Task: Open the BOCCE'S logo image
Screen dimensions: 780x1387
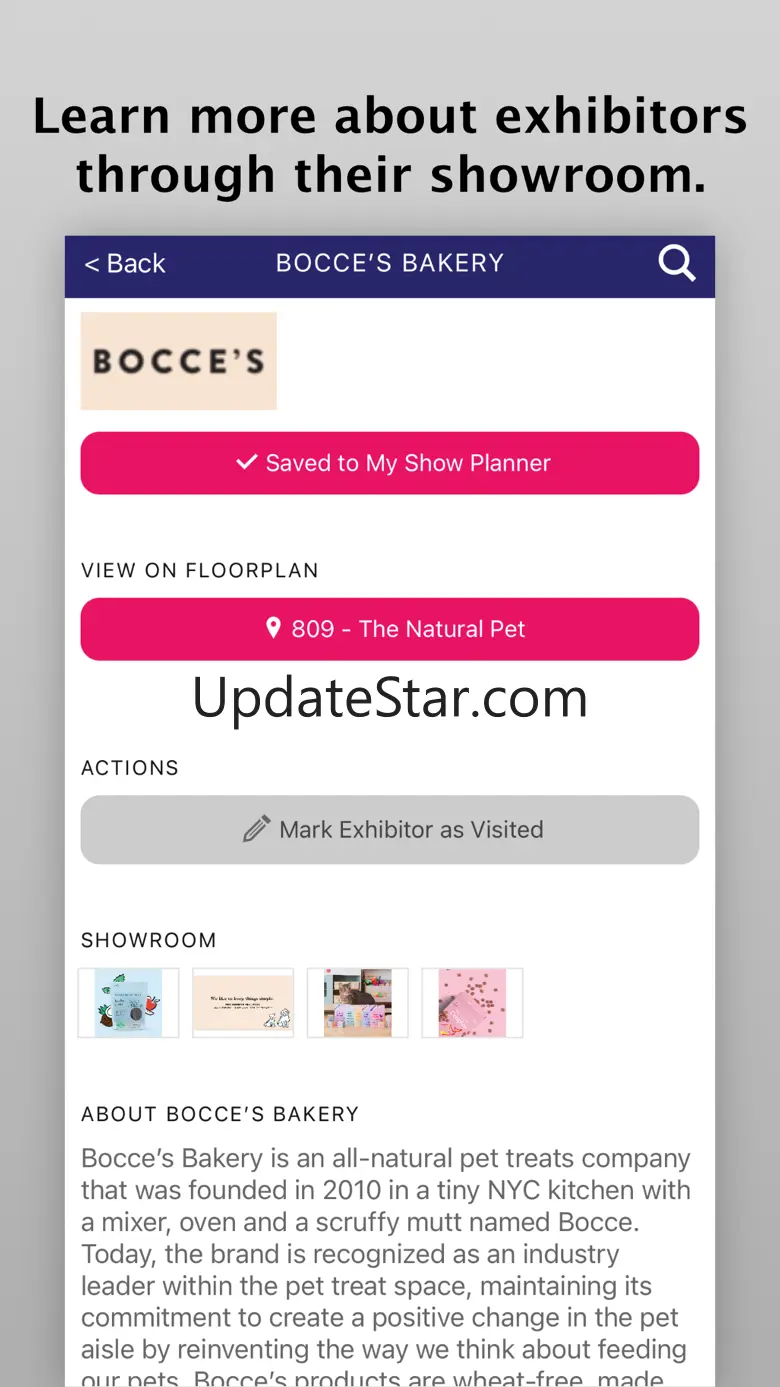Action: 179,361
